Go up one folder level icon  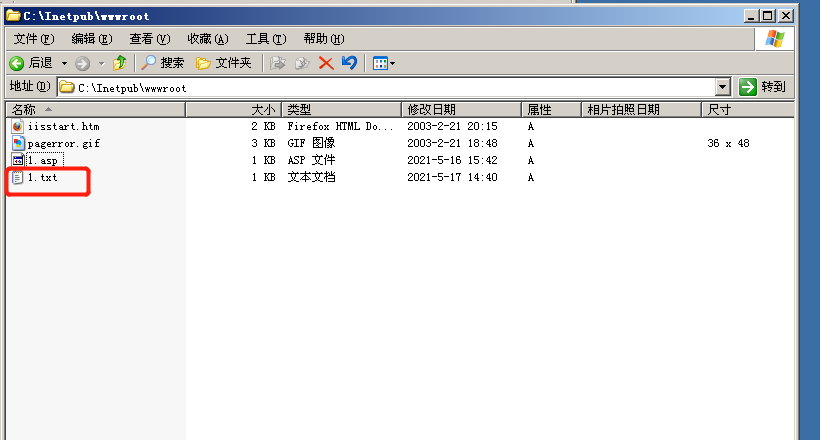tap(119, 63)
